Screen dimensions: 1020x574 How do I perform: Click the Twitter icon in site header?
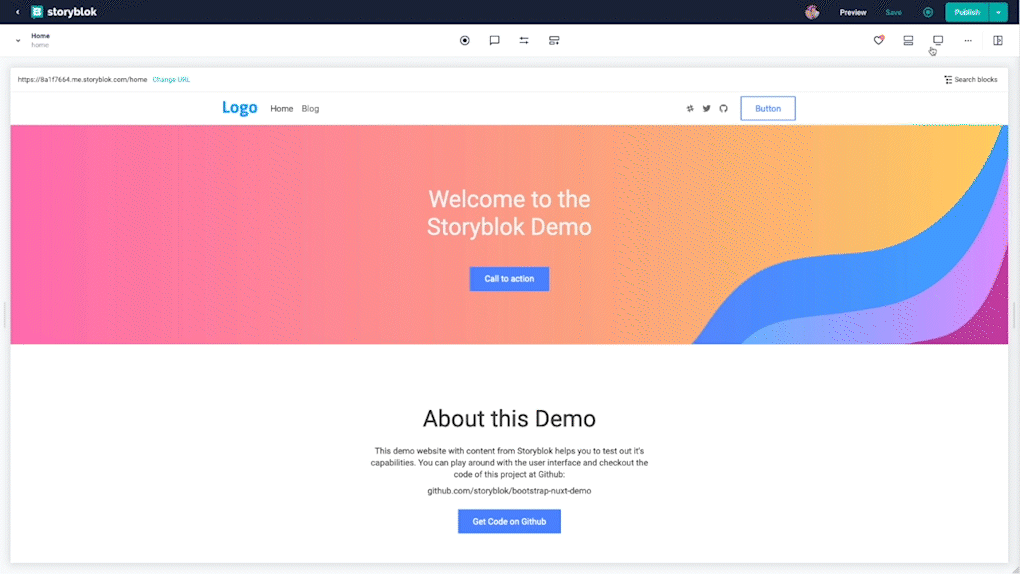click(x=706, y=109)
